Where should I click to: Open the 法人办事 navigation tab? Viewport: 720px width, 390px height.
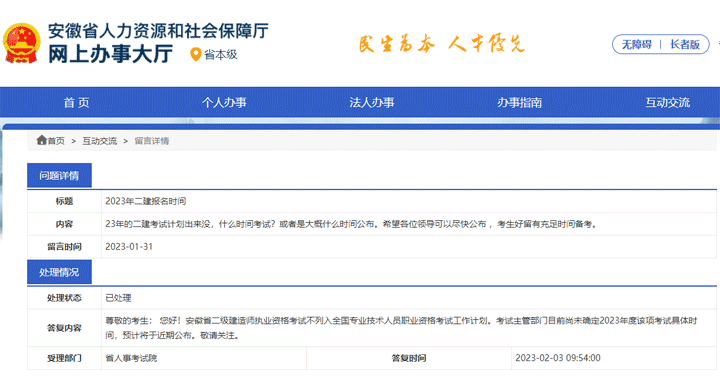pyautogui.click(x=371, y=102)
